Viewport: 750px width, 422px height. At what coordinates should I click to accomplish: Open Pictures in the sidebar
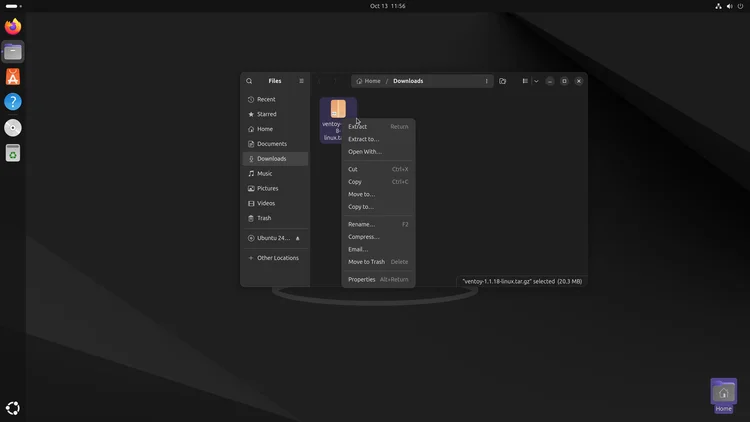[x=275, y=189]
